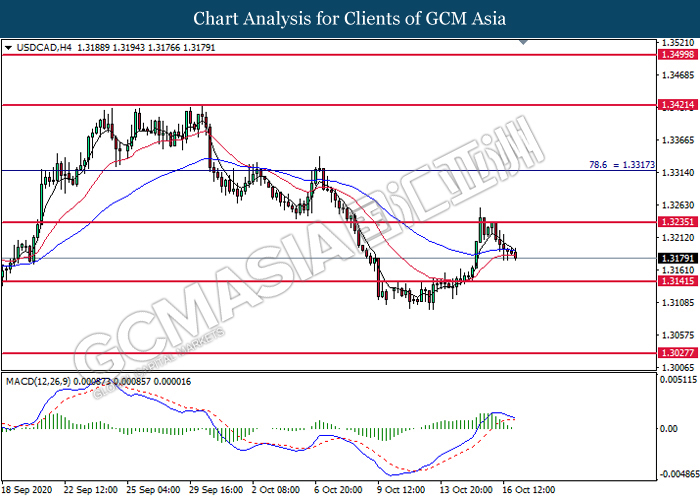Click the 6 Oct 20:00 time label
The image size is (700, 500).
(338, 490)
